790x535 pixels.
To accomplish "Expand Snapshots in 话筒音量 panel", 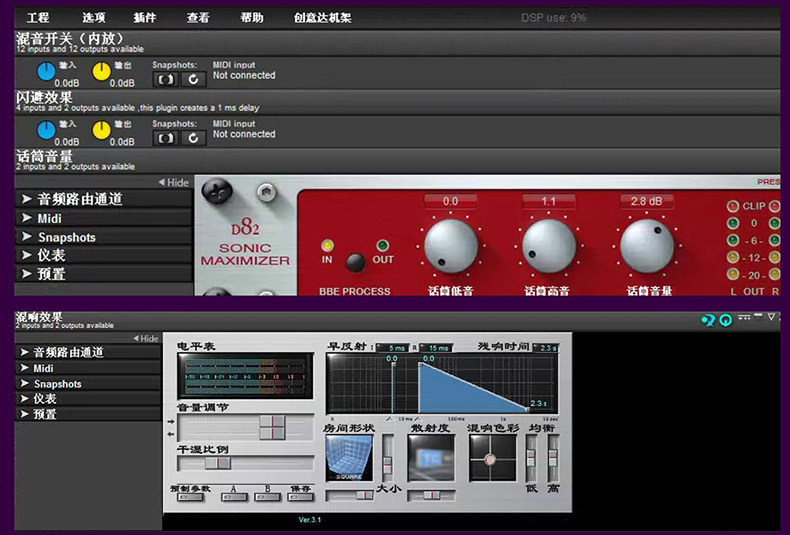I will (103, 237).
